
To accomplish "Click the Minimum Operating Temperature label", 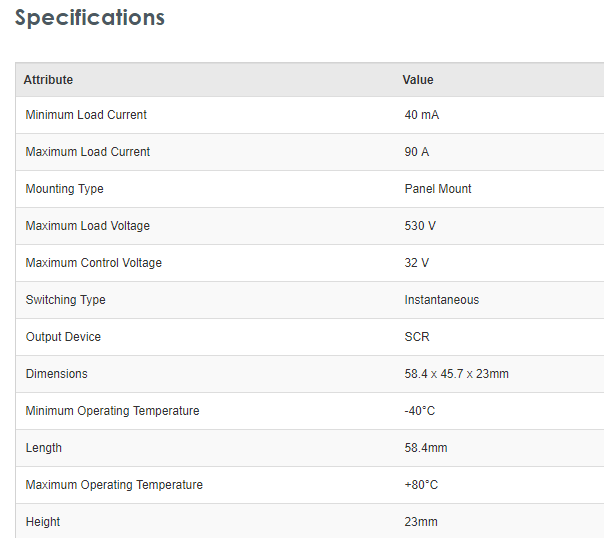I will [x=112, y=411].
